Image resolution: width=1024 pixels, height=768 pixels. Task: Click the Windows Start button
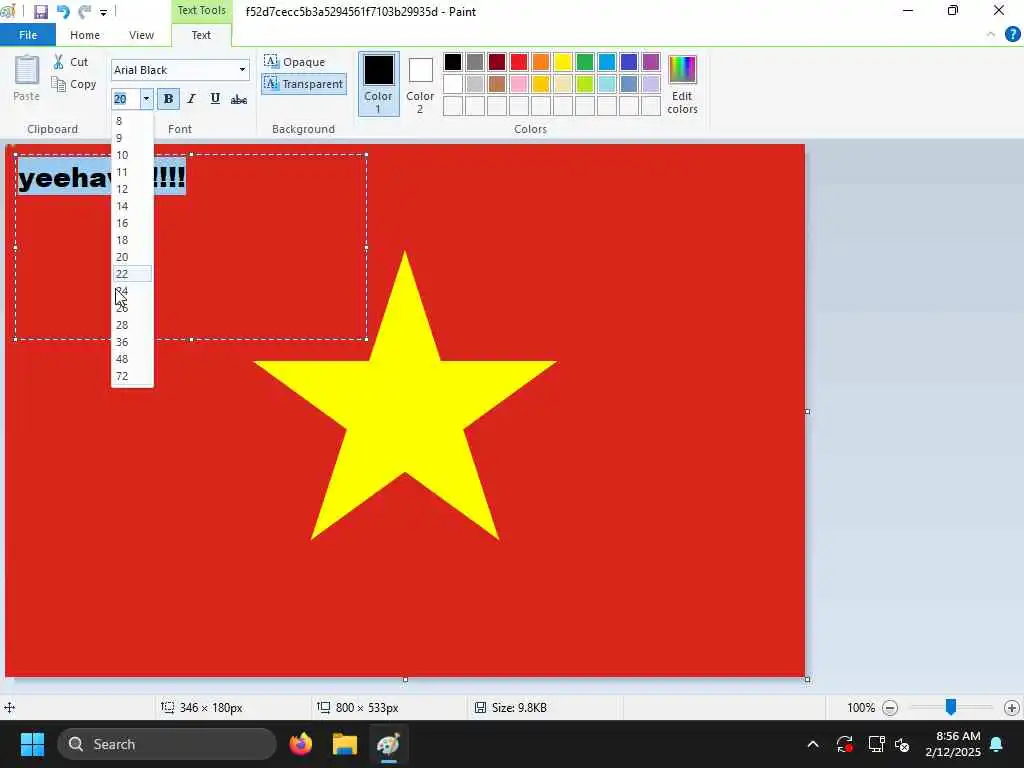32,744
